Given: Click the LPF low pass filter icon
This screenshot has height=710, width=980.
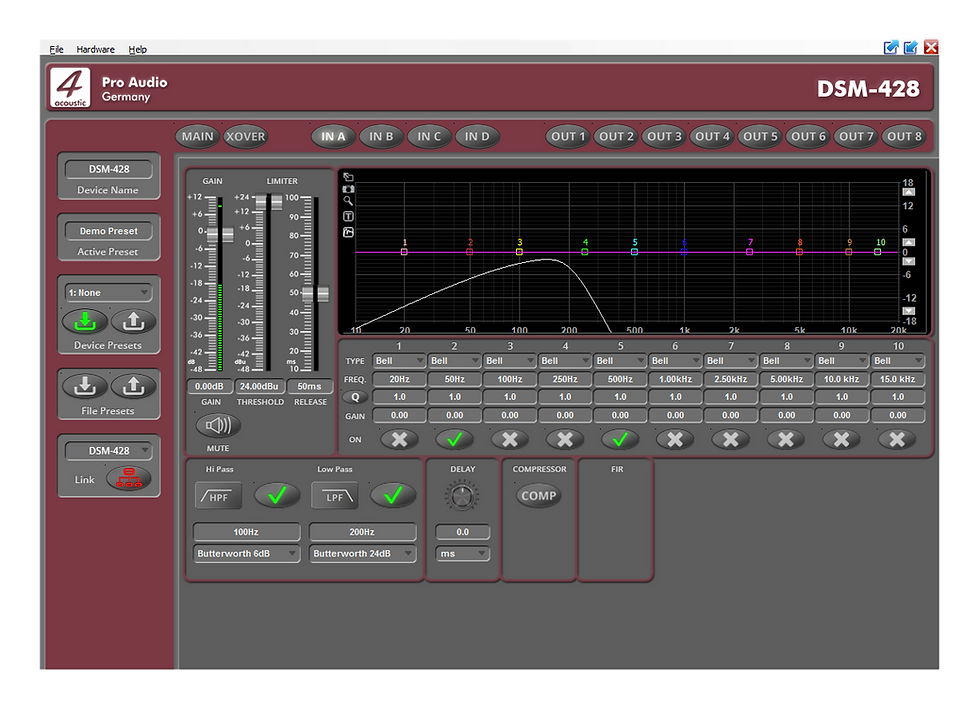Looking at the screenshot, I should pyautogui.click(x=335, y=497).
